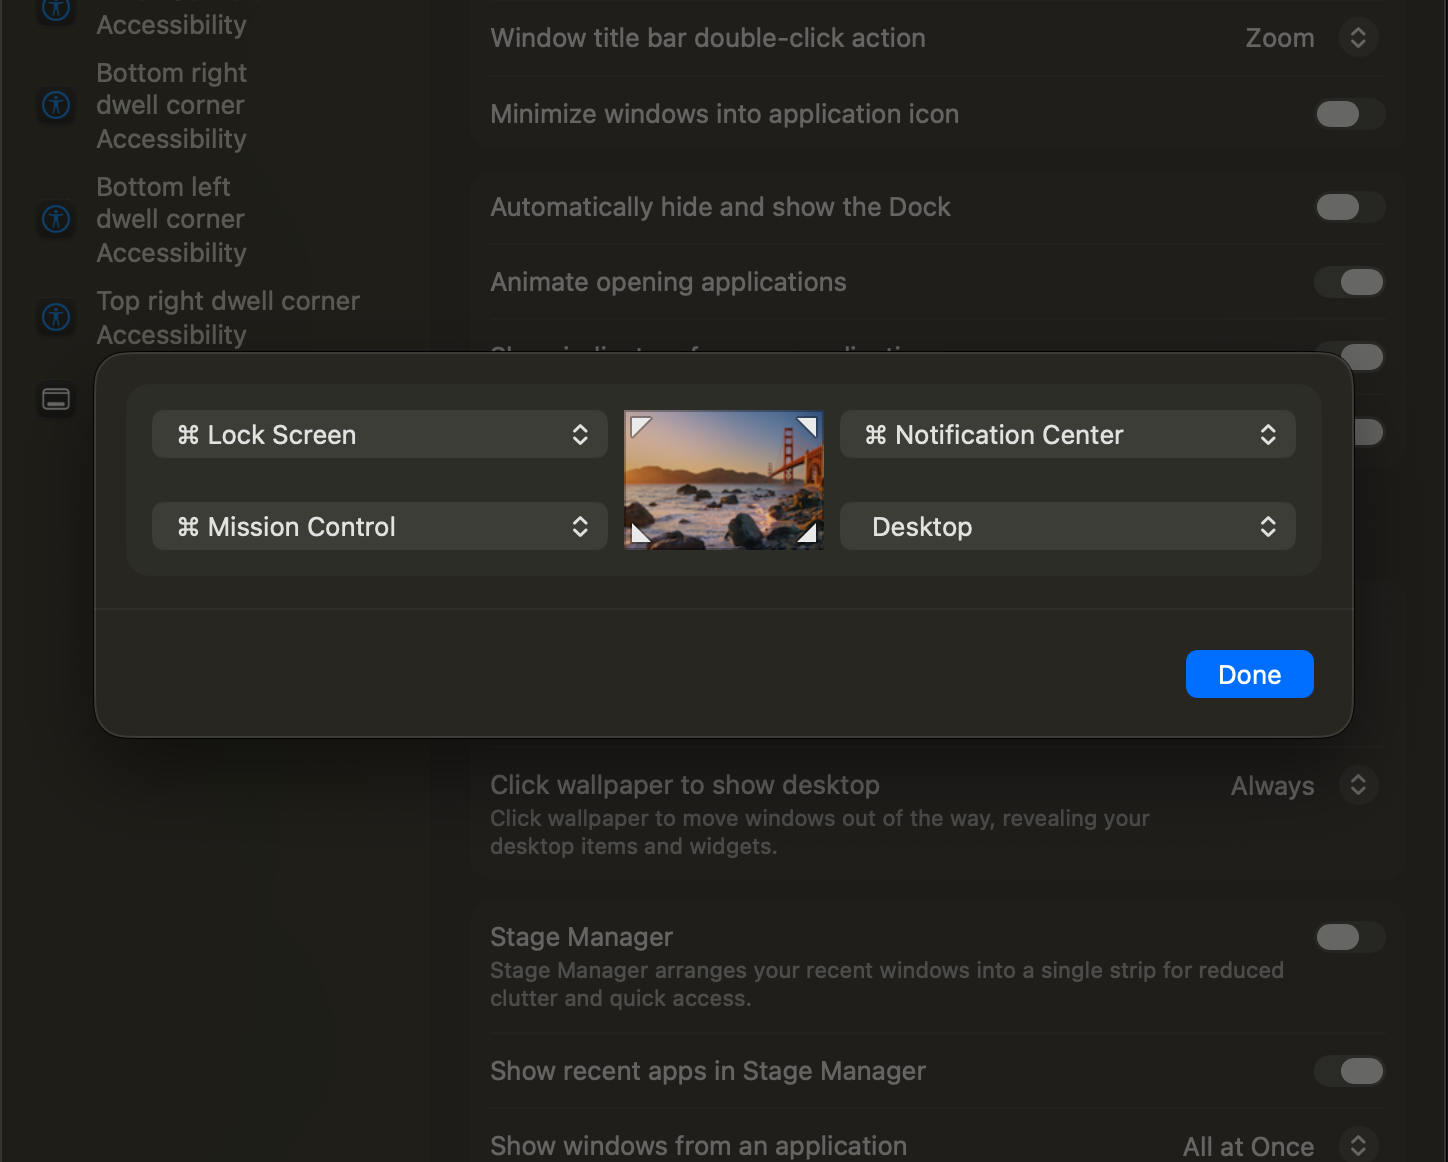Click the bottom-right hot corner indicator on wallpaper preview

point(808,533)
